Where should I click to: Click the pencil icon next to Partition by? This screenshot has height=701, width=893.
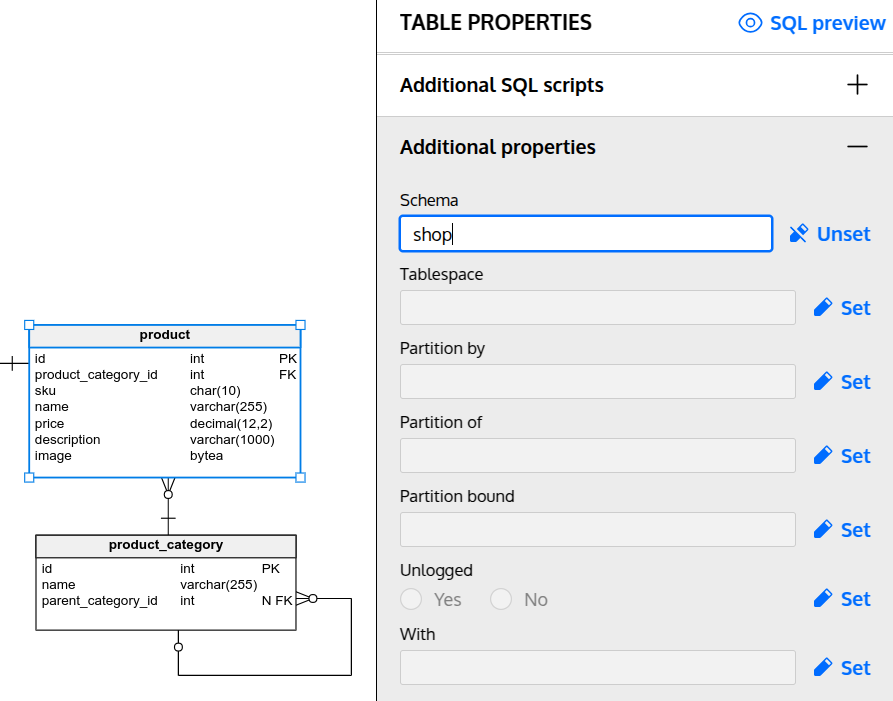(823, 382)
